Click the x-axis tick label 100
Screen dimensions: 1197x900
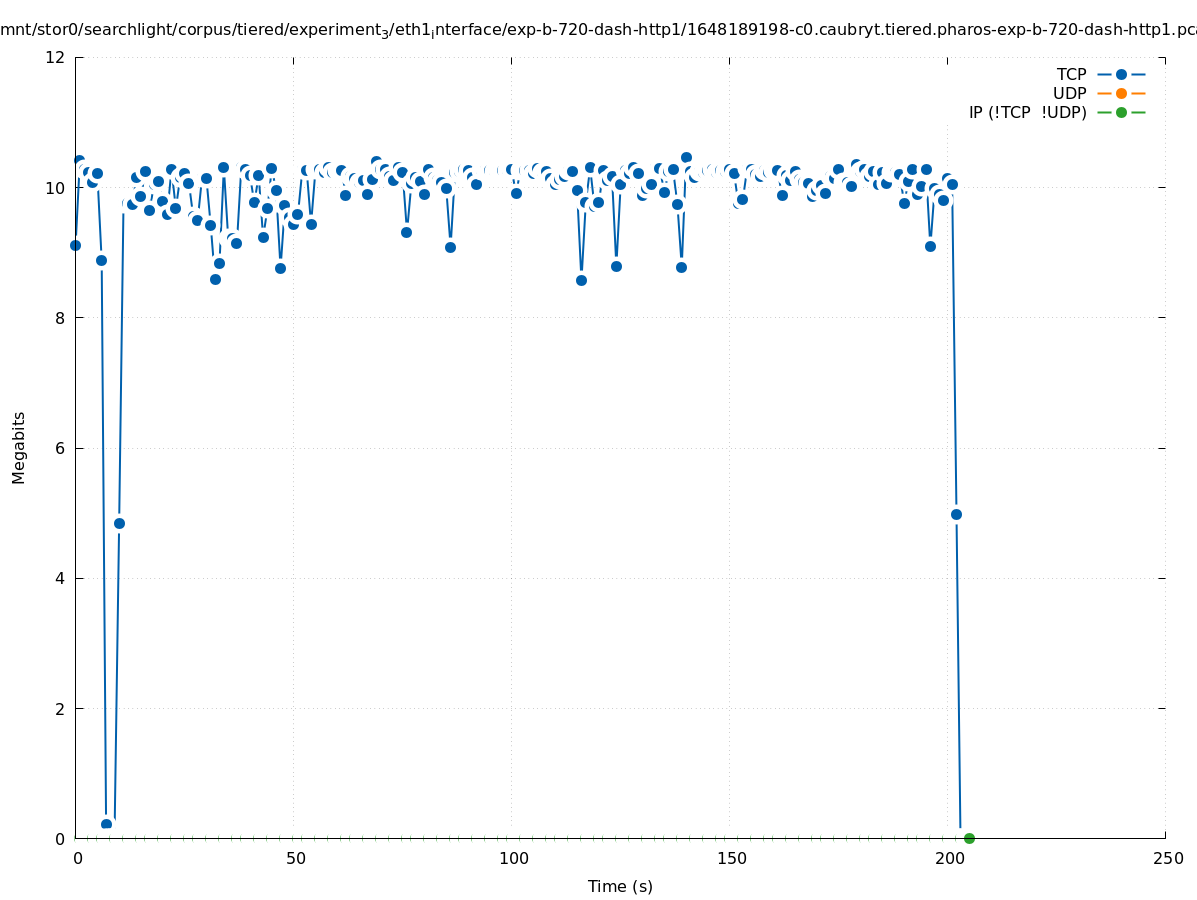513,858
